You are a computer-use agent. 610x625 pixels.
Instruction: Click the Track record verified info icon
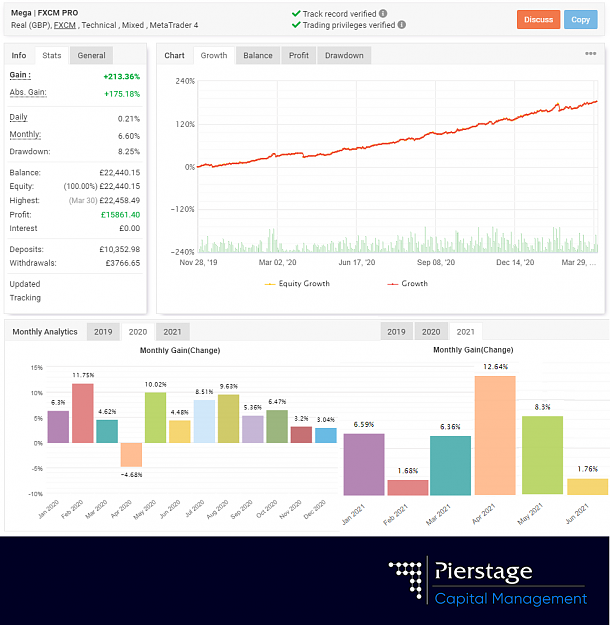383,14
